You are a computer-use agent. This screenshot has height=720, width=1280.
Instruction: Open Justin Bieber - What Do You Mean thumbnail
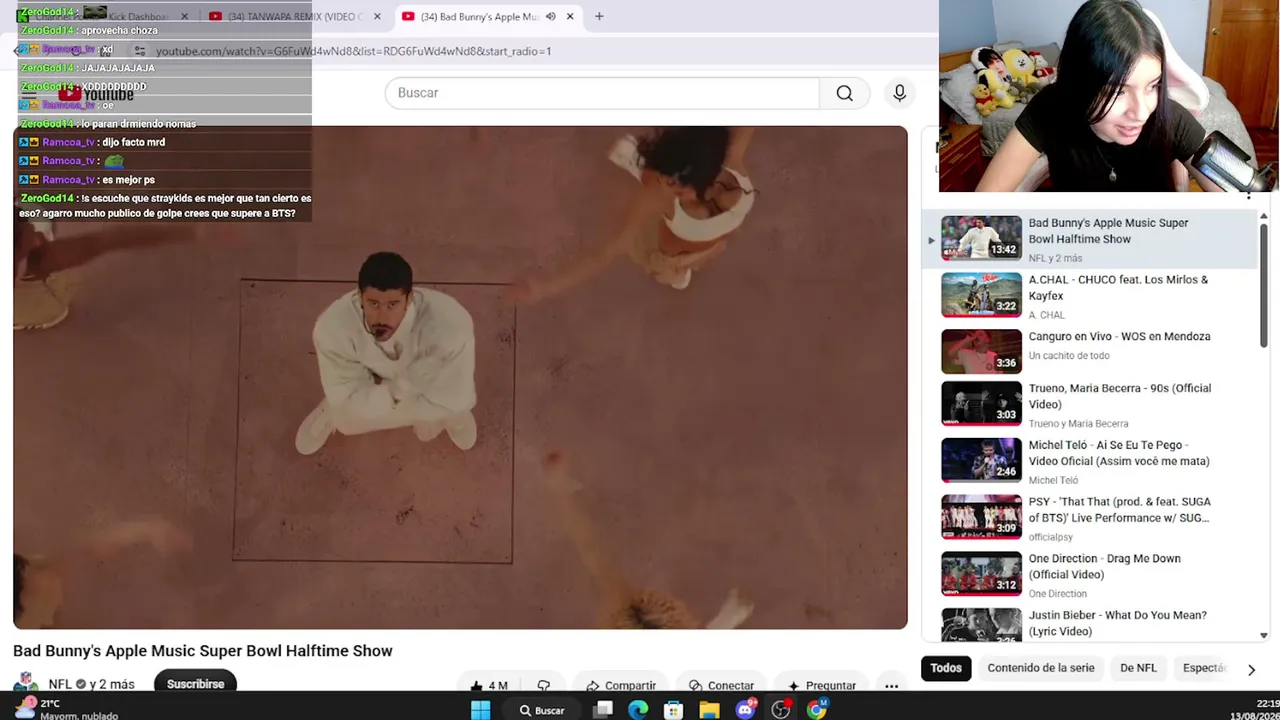(x=981, y=624)
